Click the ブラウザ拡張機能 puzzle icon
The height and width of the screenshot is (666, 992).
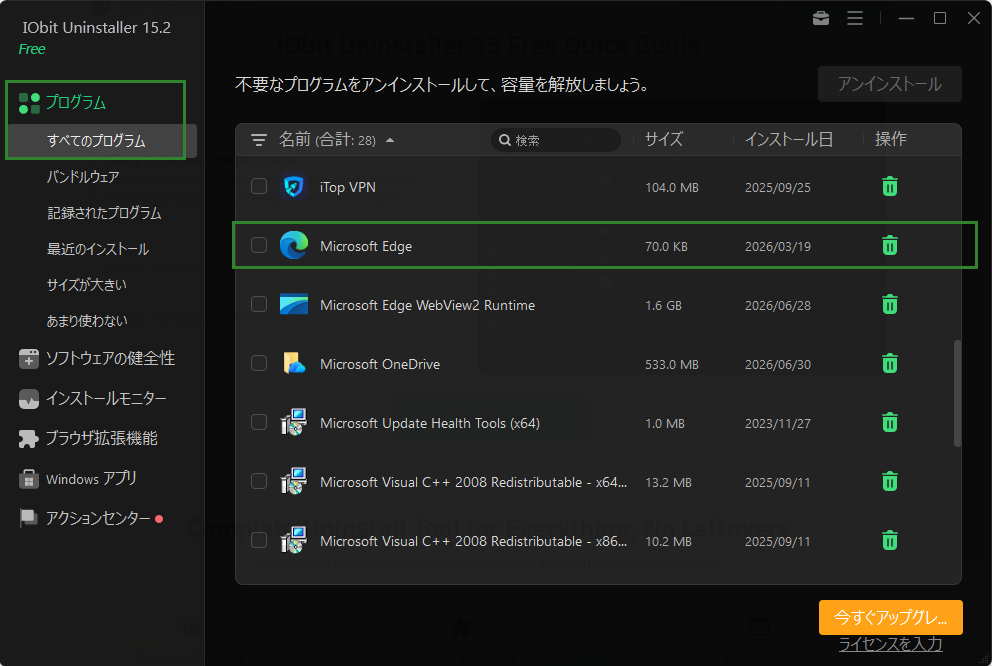point(28,438)
